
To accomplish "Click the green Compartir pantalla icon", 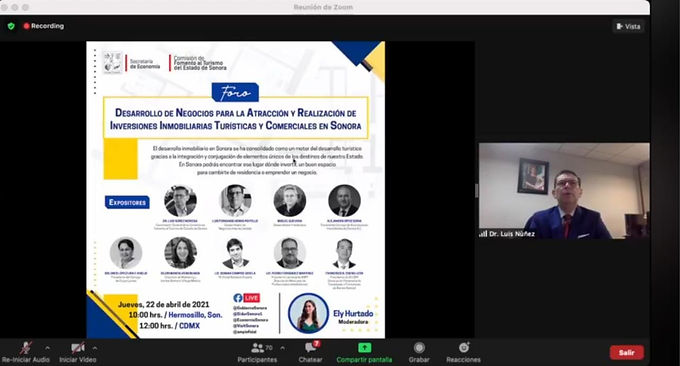I will coord(364,347).
